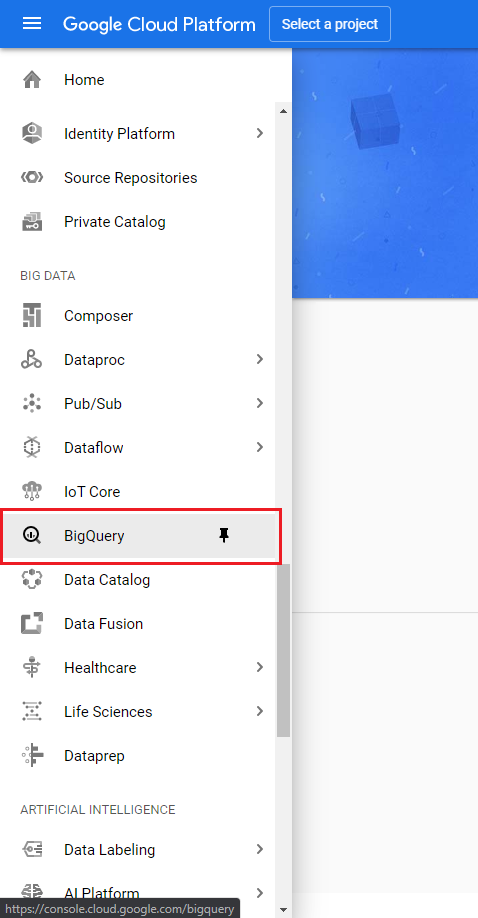Toggle the pin next to BigQuery

click(224, 535)
